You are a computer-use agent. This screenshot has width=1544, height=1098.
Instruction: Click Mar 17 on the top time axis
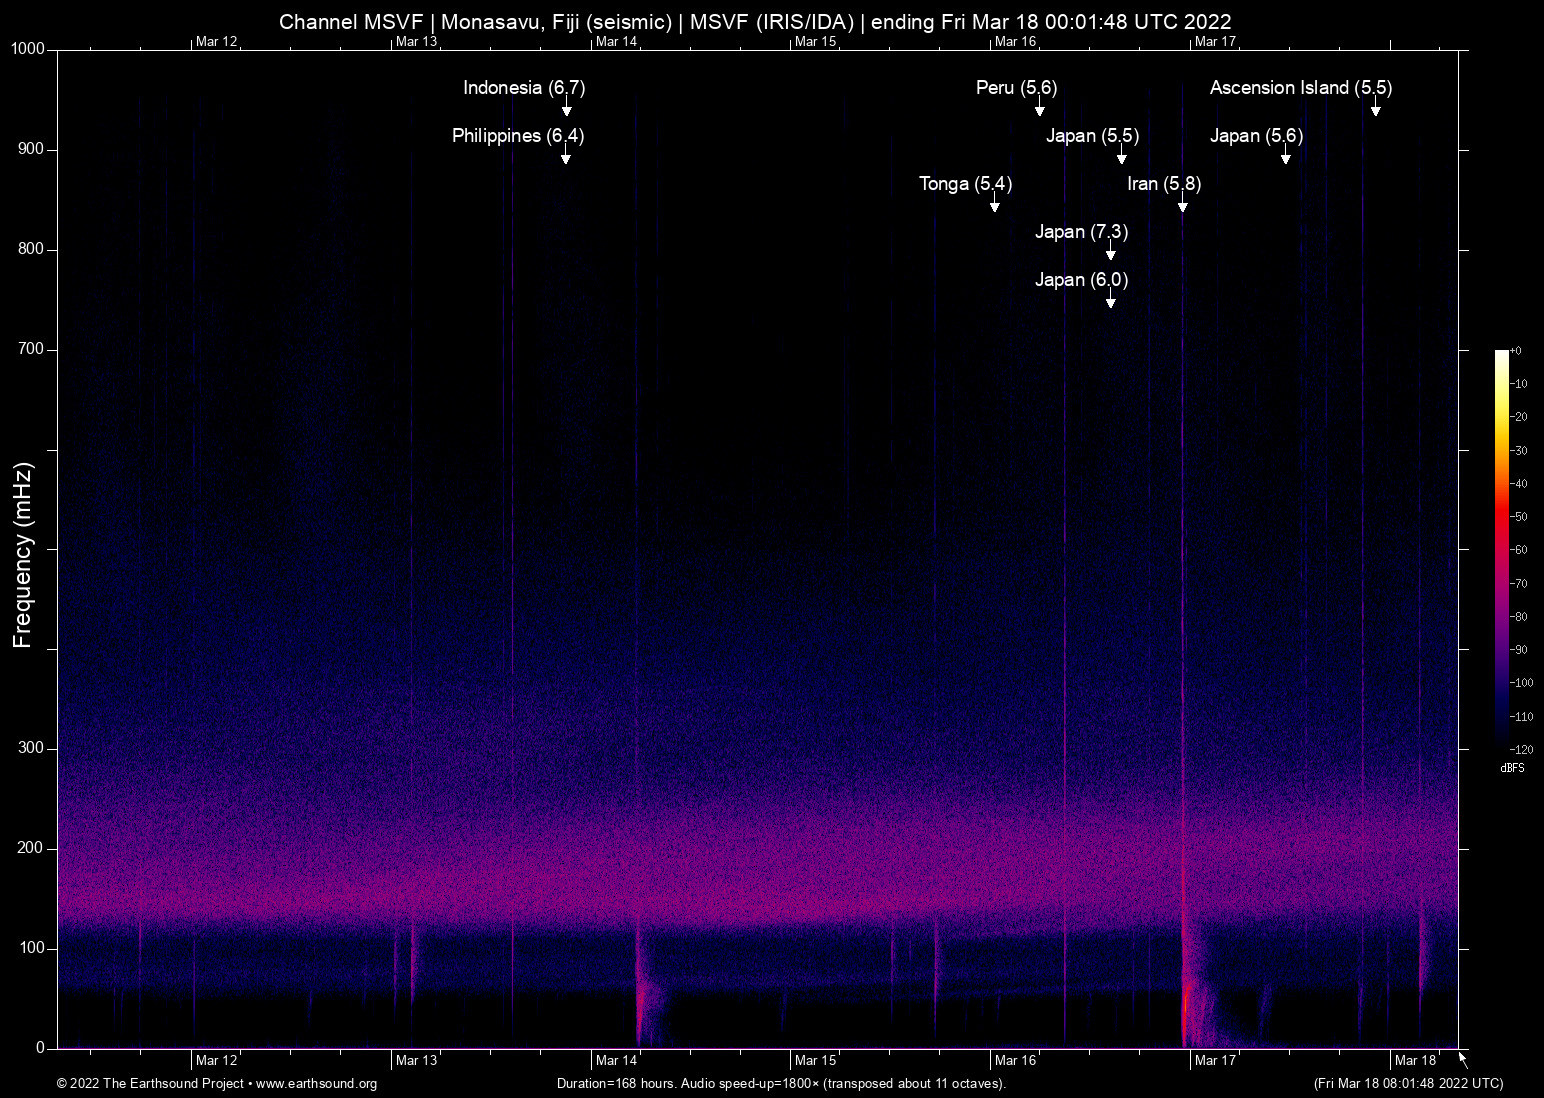1216,41
